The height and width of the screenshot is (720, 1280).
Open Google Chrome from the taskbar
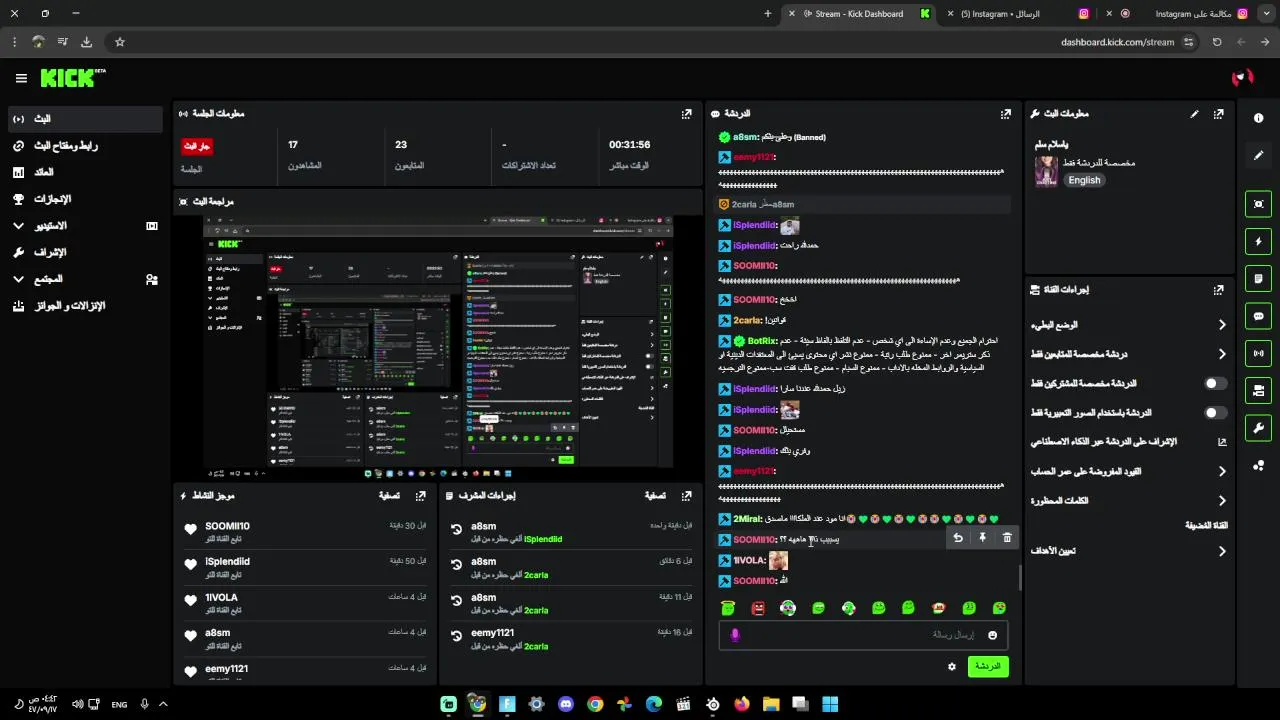point(595,704)
